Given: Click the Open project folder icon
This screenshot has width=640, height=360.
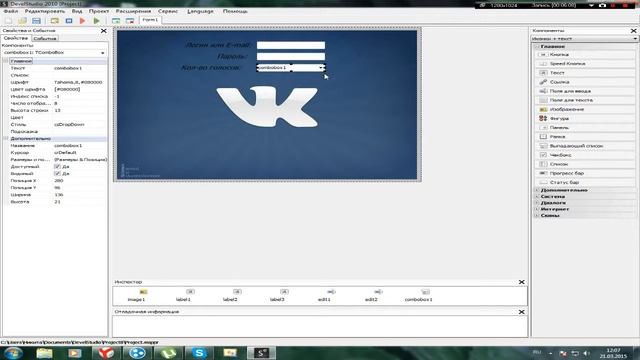Looking at the screenshot, I should (22, 20).
